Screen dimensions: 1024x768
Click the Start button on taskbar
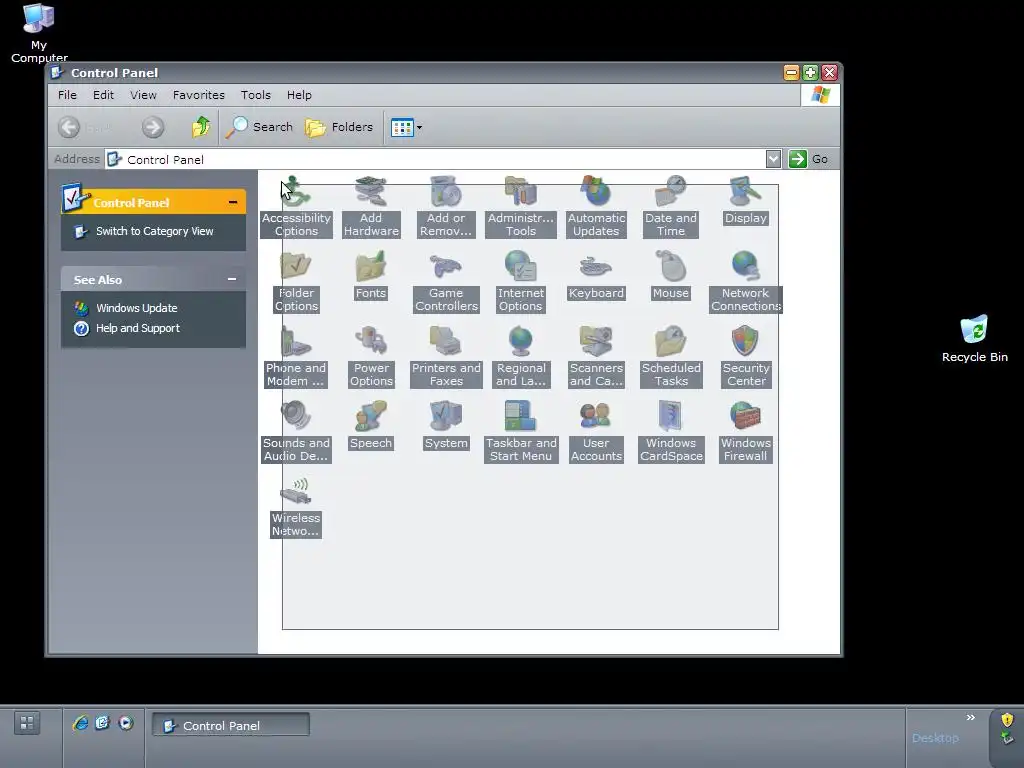pos(27,723)
